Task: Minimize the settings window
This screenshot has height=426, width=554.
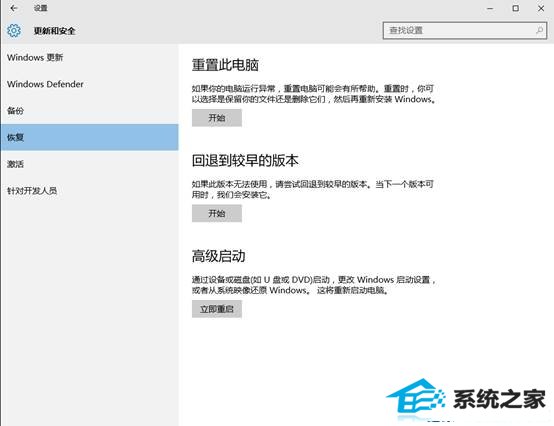Action: pyautogui.click(x=490, y=8)
